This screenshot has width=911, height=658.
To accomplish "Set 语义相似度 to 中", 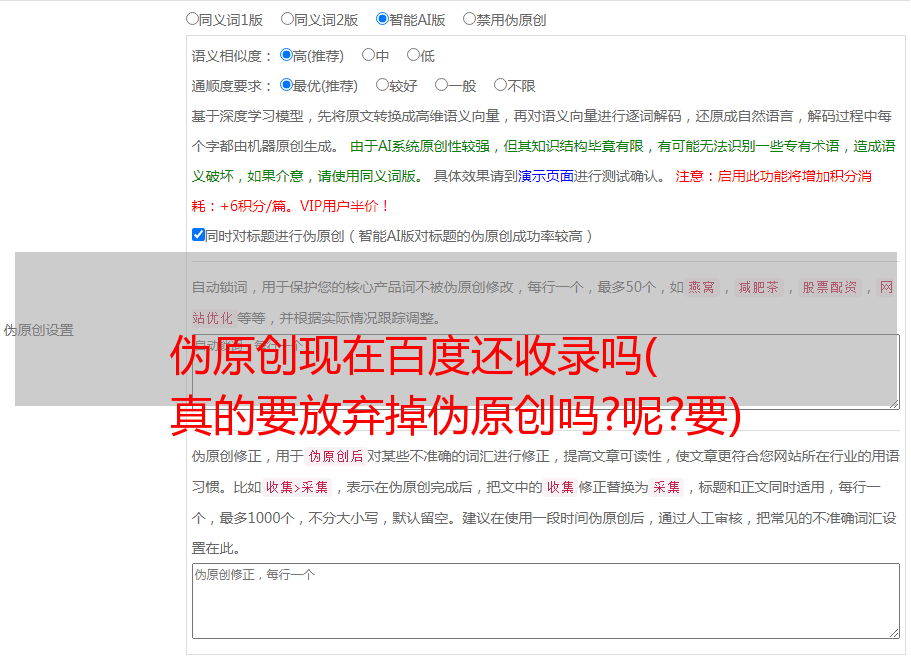I will tap(368, 55).
